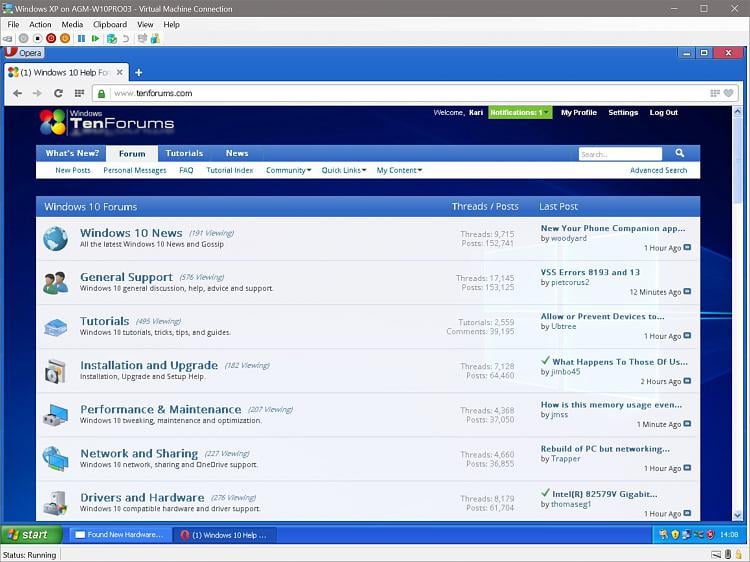This screenshot has height=562, width=750.
Task: Open Personal Messages link
Action: coord(135,170)
